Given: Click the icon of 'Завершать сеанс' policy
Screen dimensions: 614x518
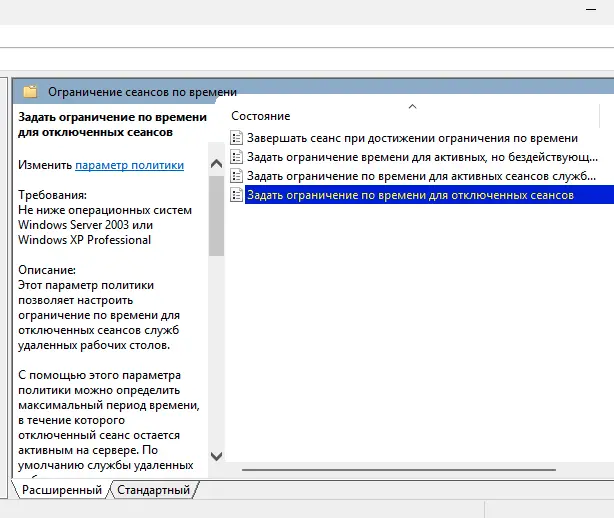Looking at the screenshot, I should coord(236,138).
